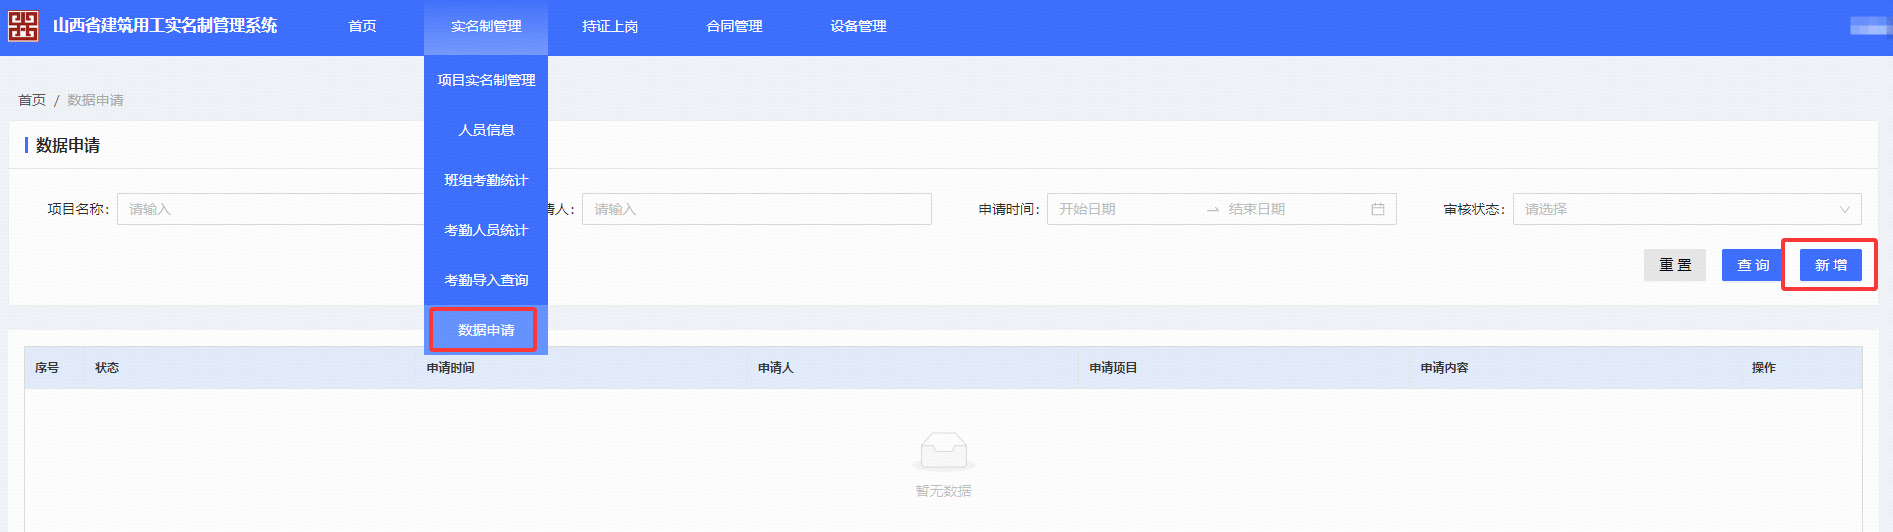1893x532 pixels.
Task: Expand the 审核状态 dropdown arrow
Action: (x=1845, y=209)
